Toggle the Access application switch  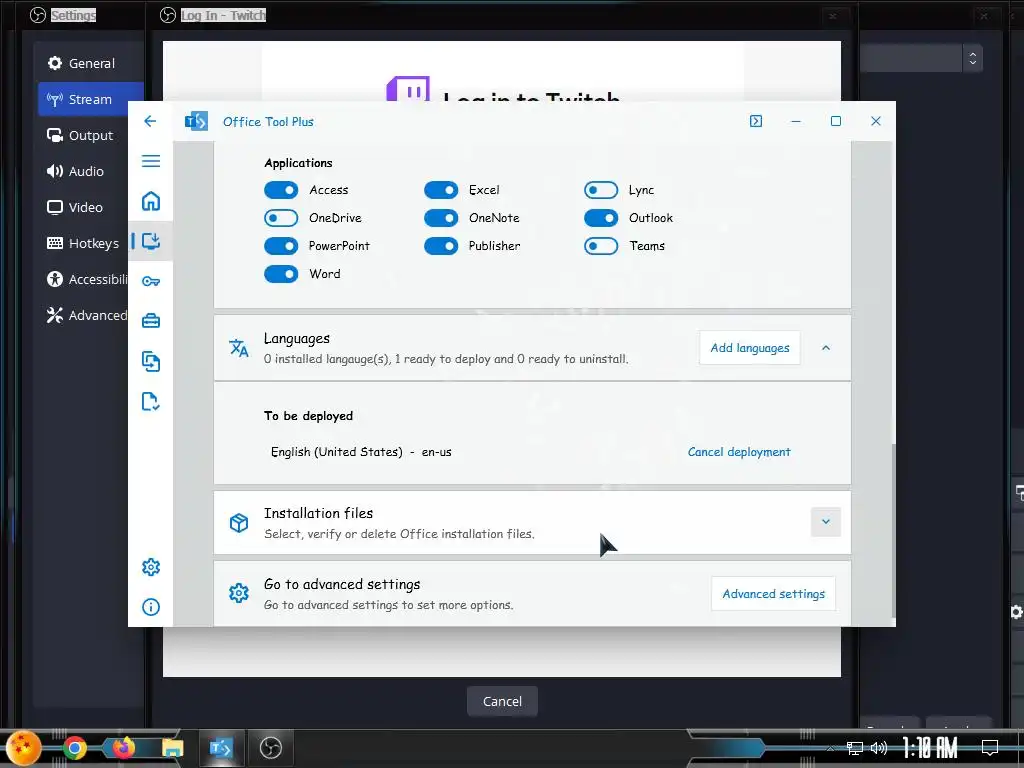coord(281,190)
